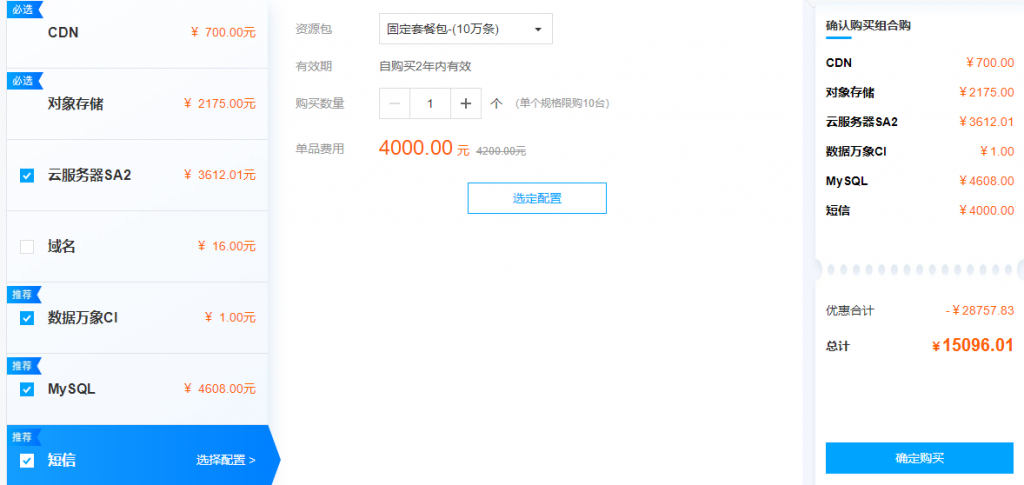
Task: Click the 确定购买 button
Action: pos(920,458)
